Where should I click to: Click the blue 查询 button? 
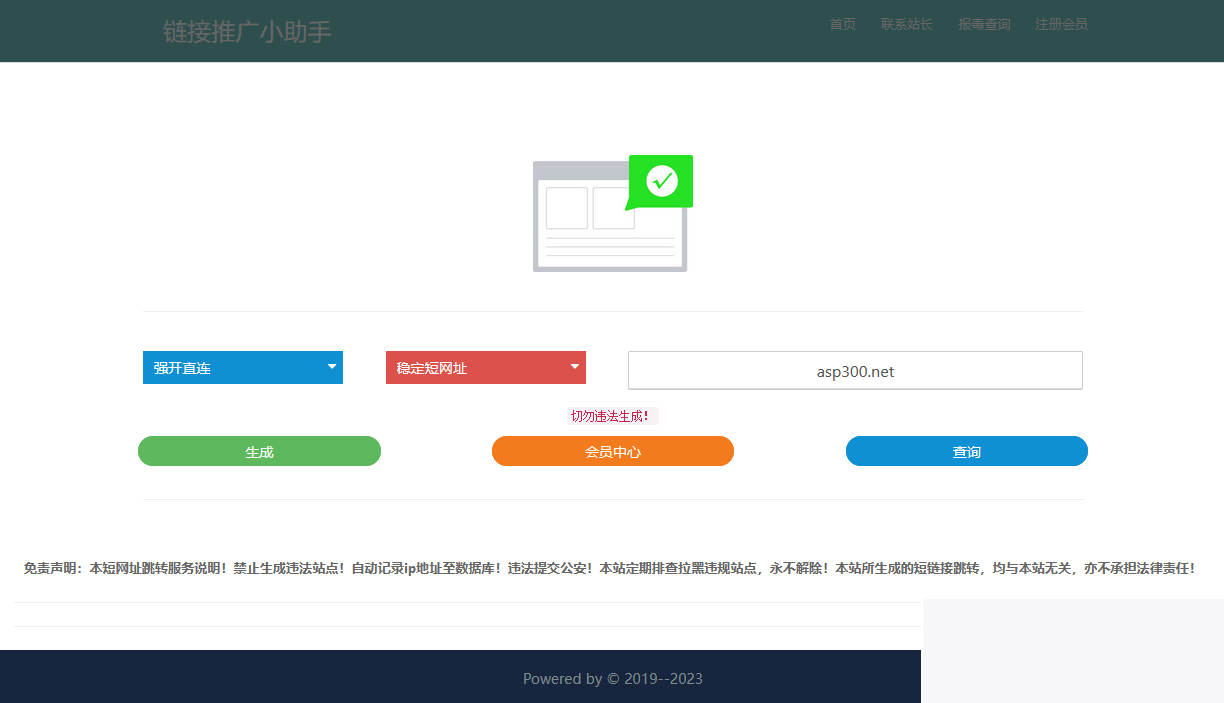(966, 451)
